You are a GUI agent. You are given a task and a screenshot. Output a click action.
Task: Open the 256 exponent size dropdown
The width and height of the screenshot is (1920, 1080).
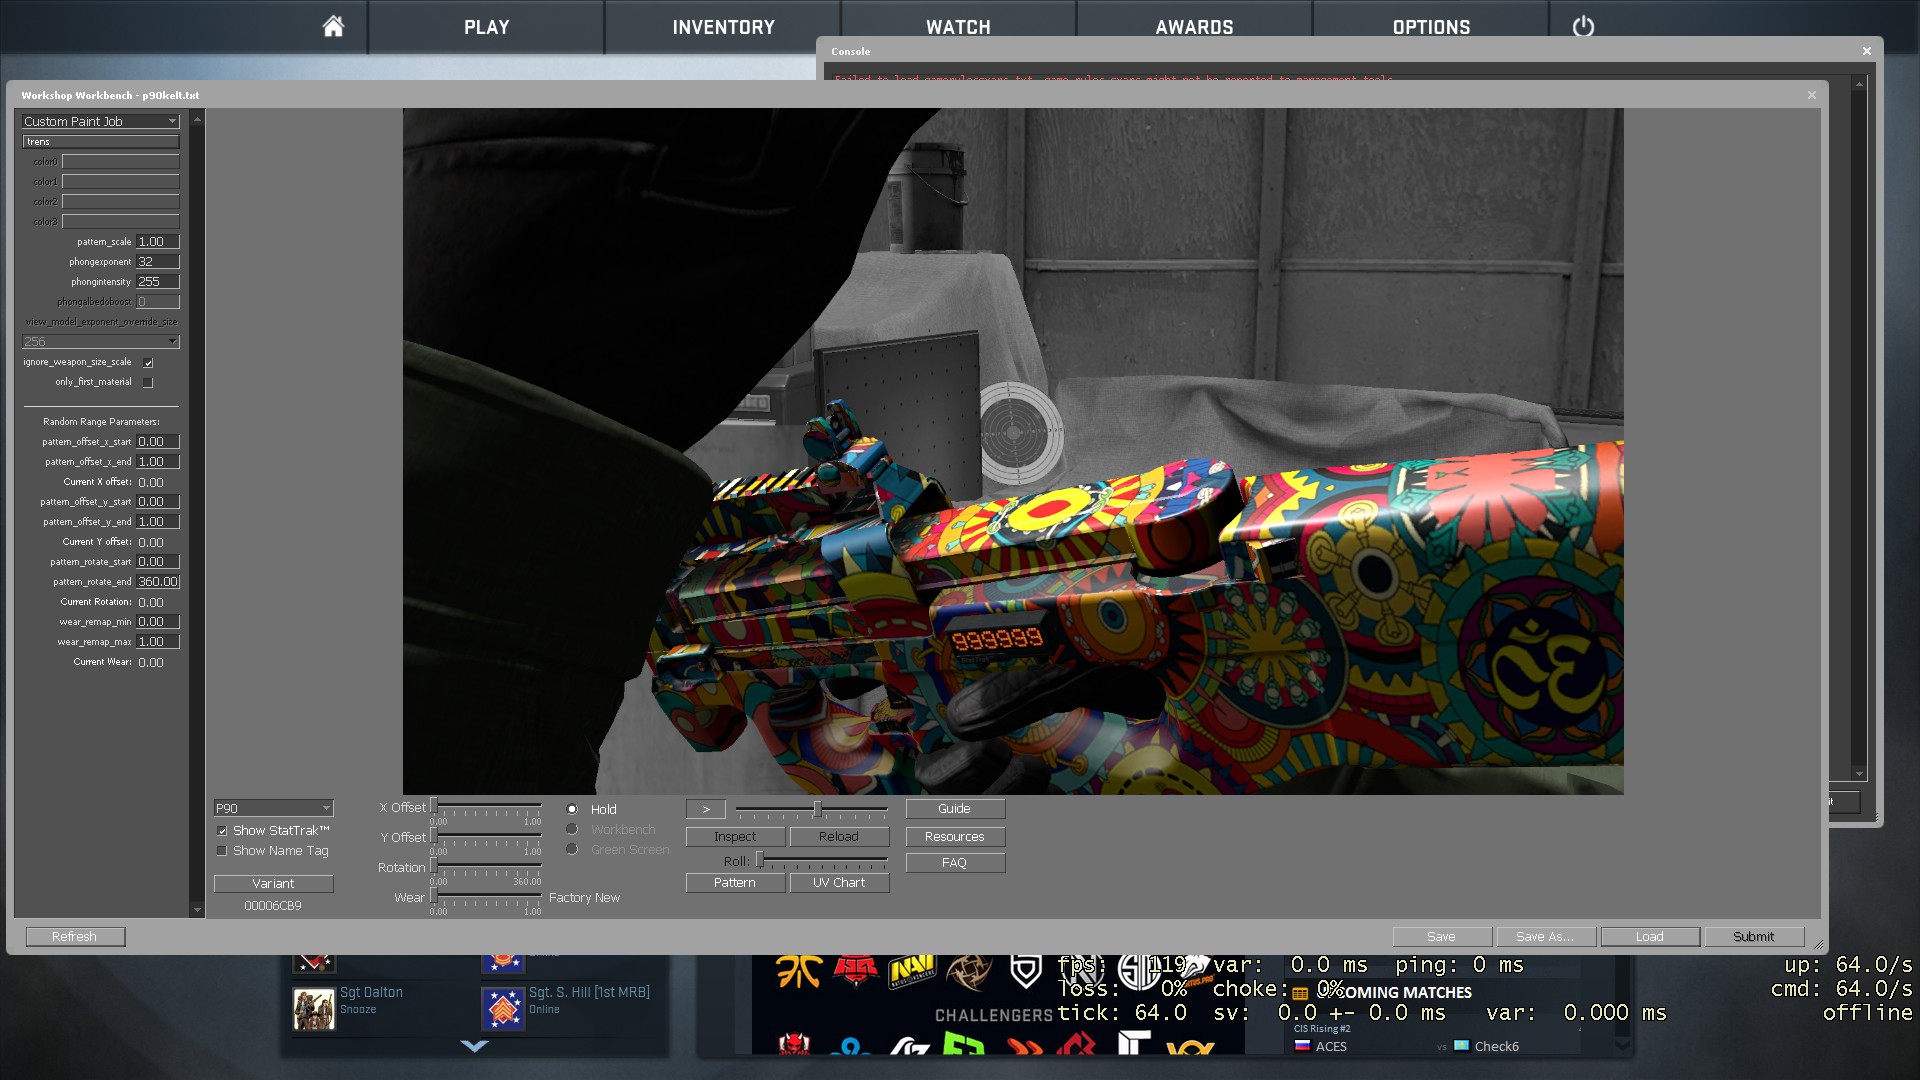[x=100, y=341]
